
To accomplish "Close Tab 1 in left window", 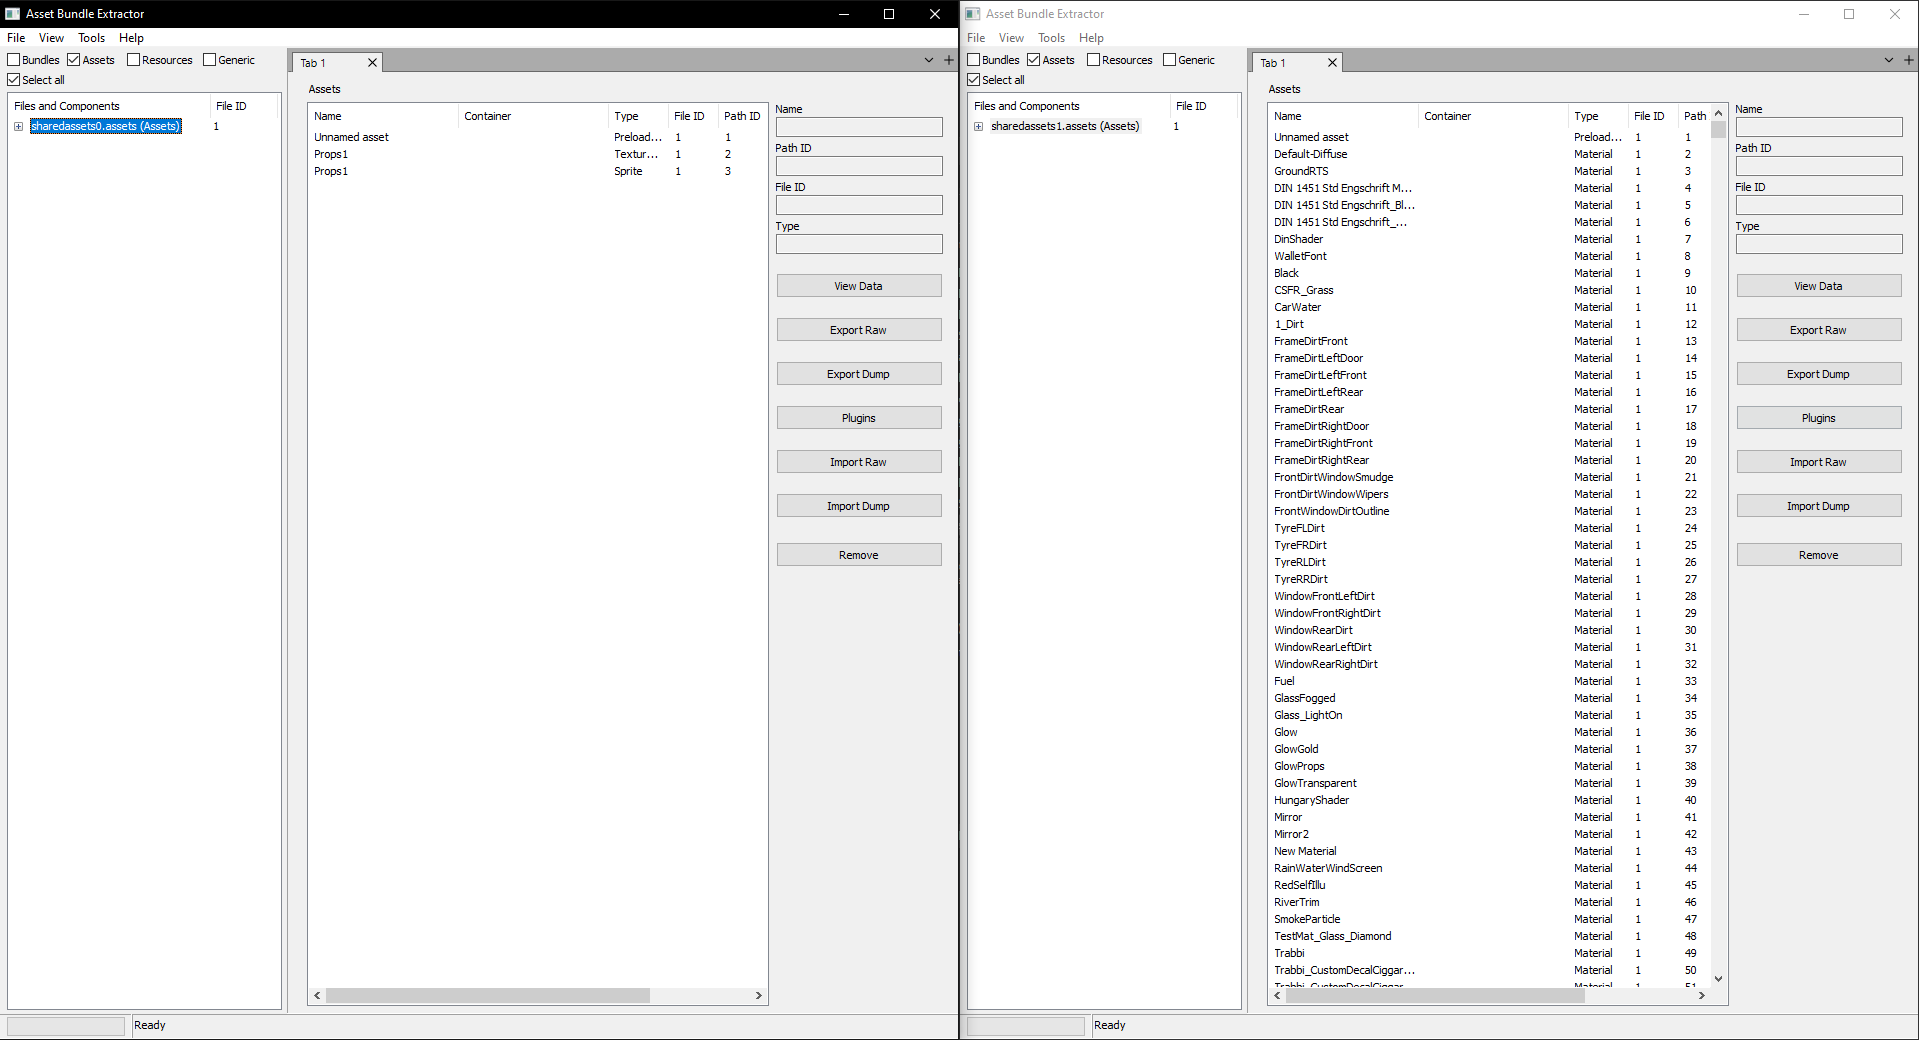I will [372, 63].
